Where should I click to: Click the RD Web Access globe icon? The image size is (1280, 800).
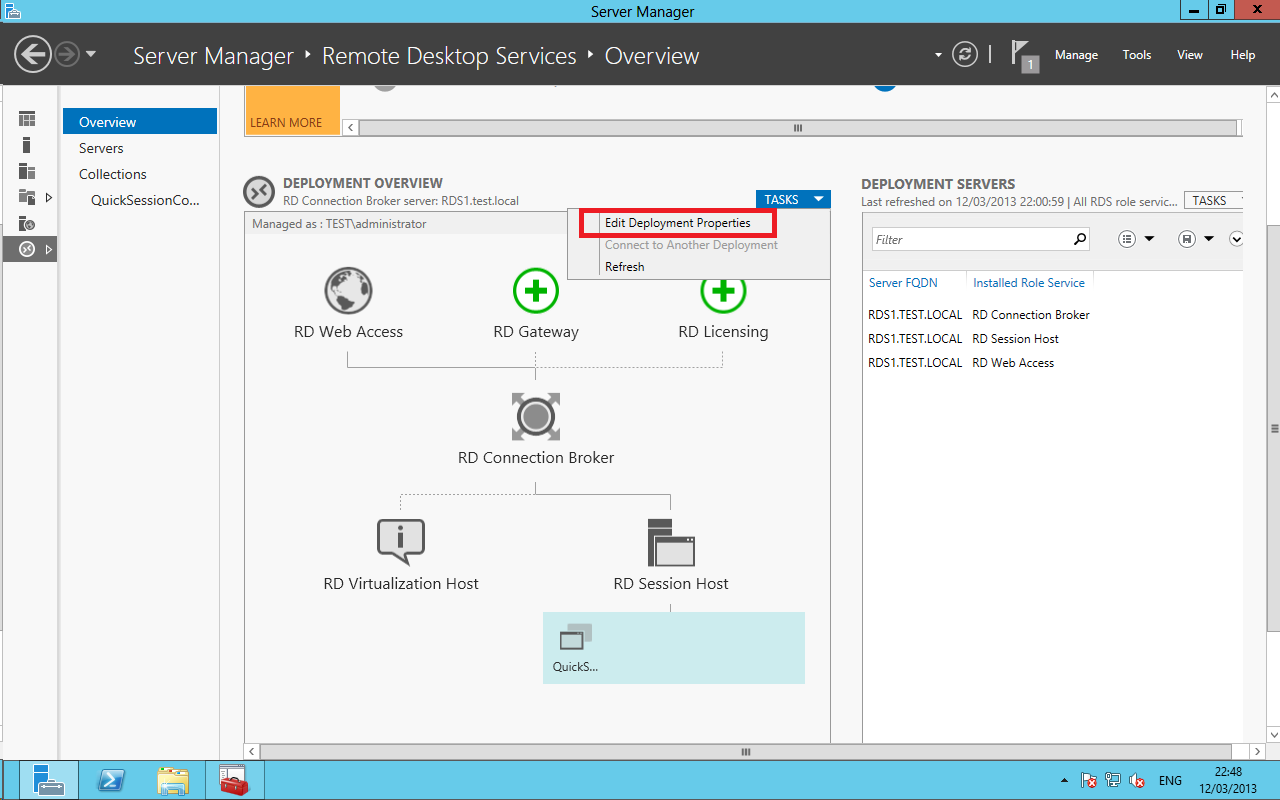click(x=349, y=291)
